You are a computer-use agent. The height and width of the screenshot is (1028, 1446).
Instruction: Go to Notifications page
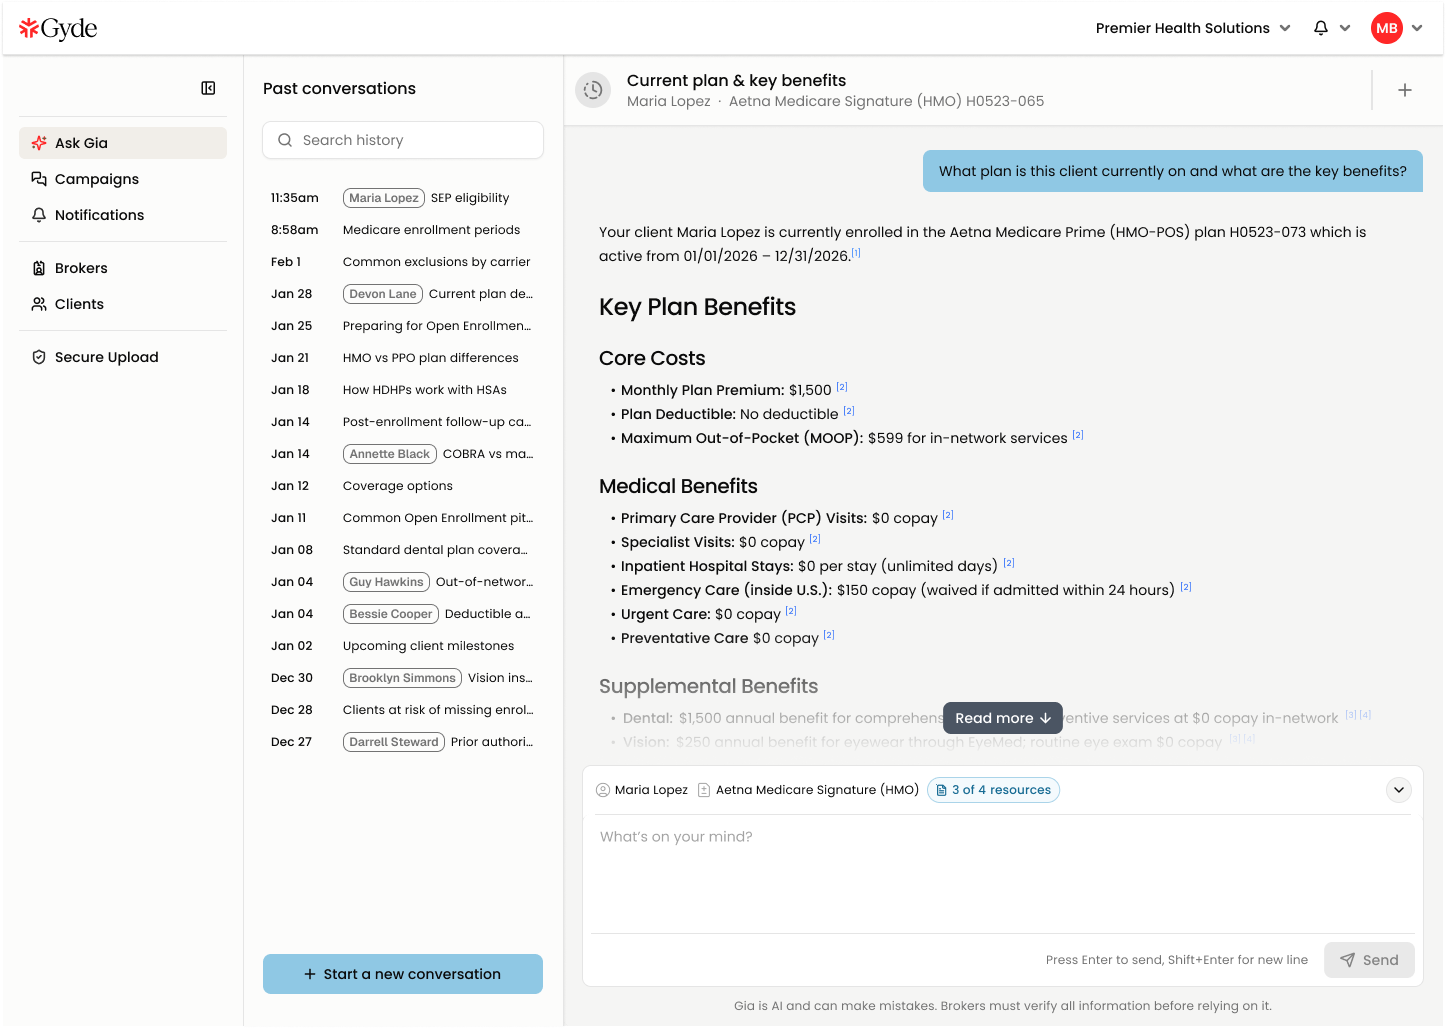pyautogui.click(x=123, y=215)
